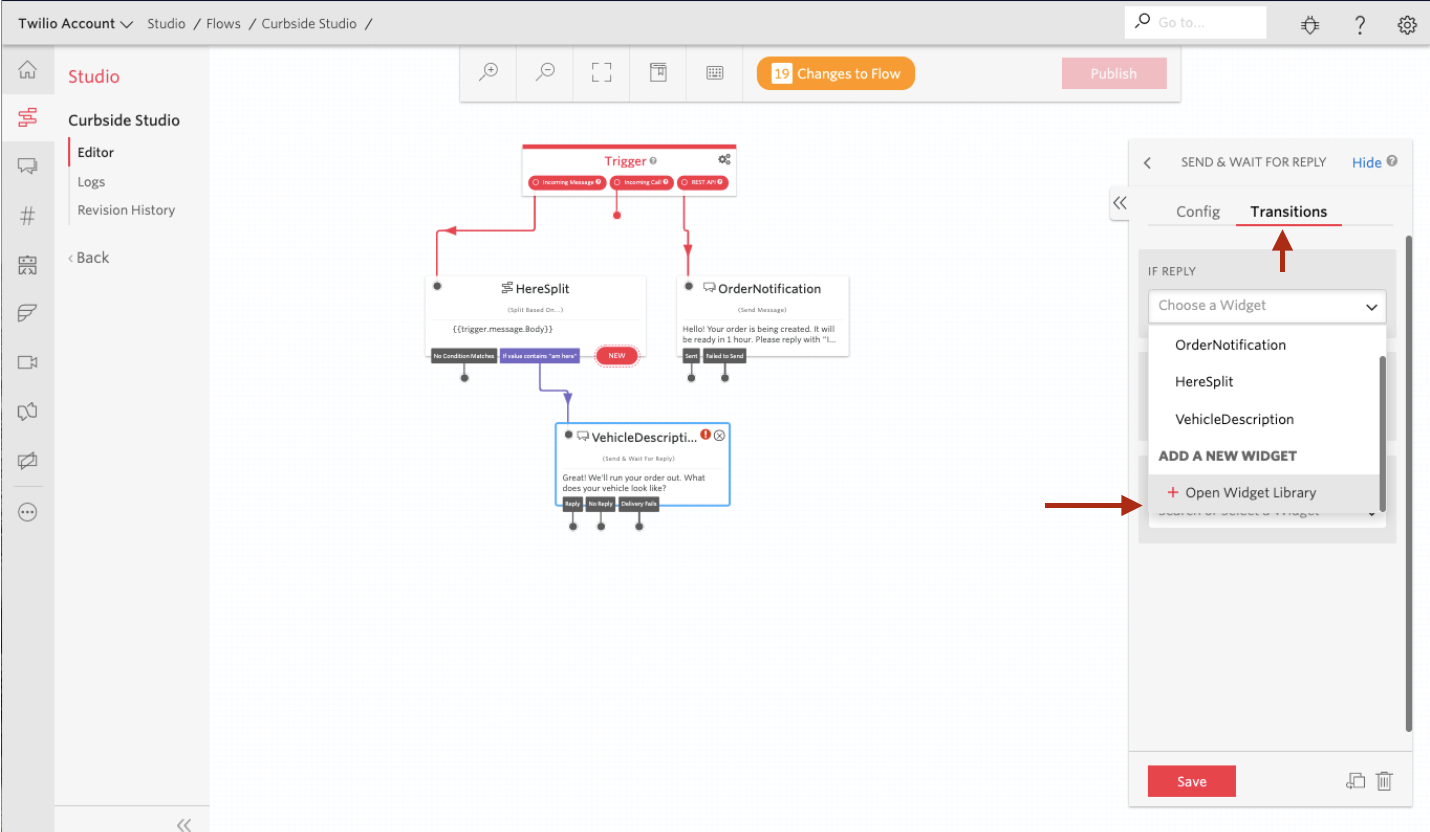Select OrderNotification from the widget list

click(x=1230, y=345)
